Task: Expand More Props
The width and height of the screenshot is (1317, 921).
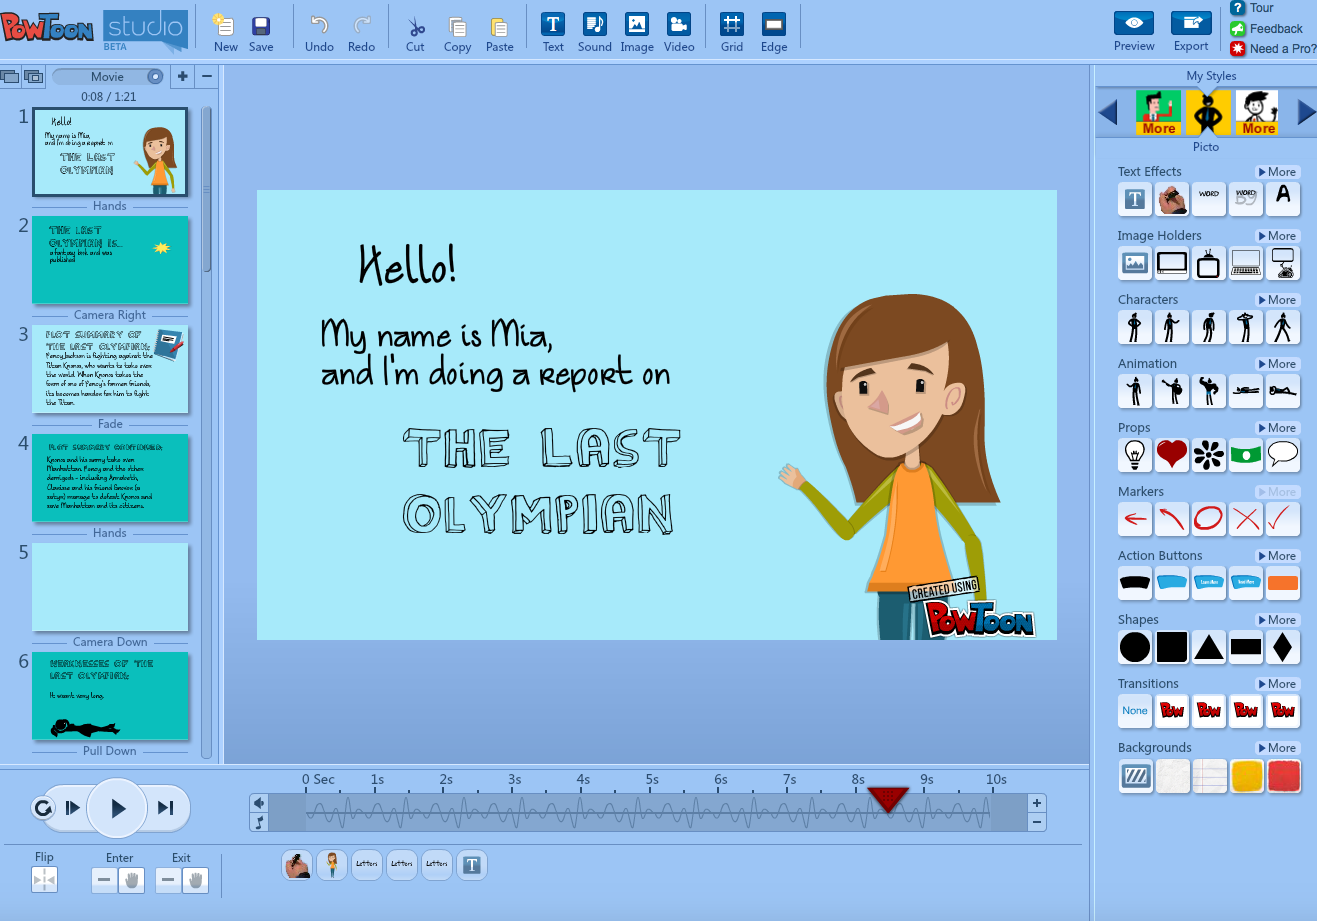Action: [x=1277, y=428]
